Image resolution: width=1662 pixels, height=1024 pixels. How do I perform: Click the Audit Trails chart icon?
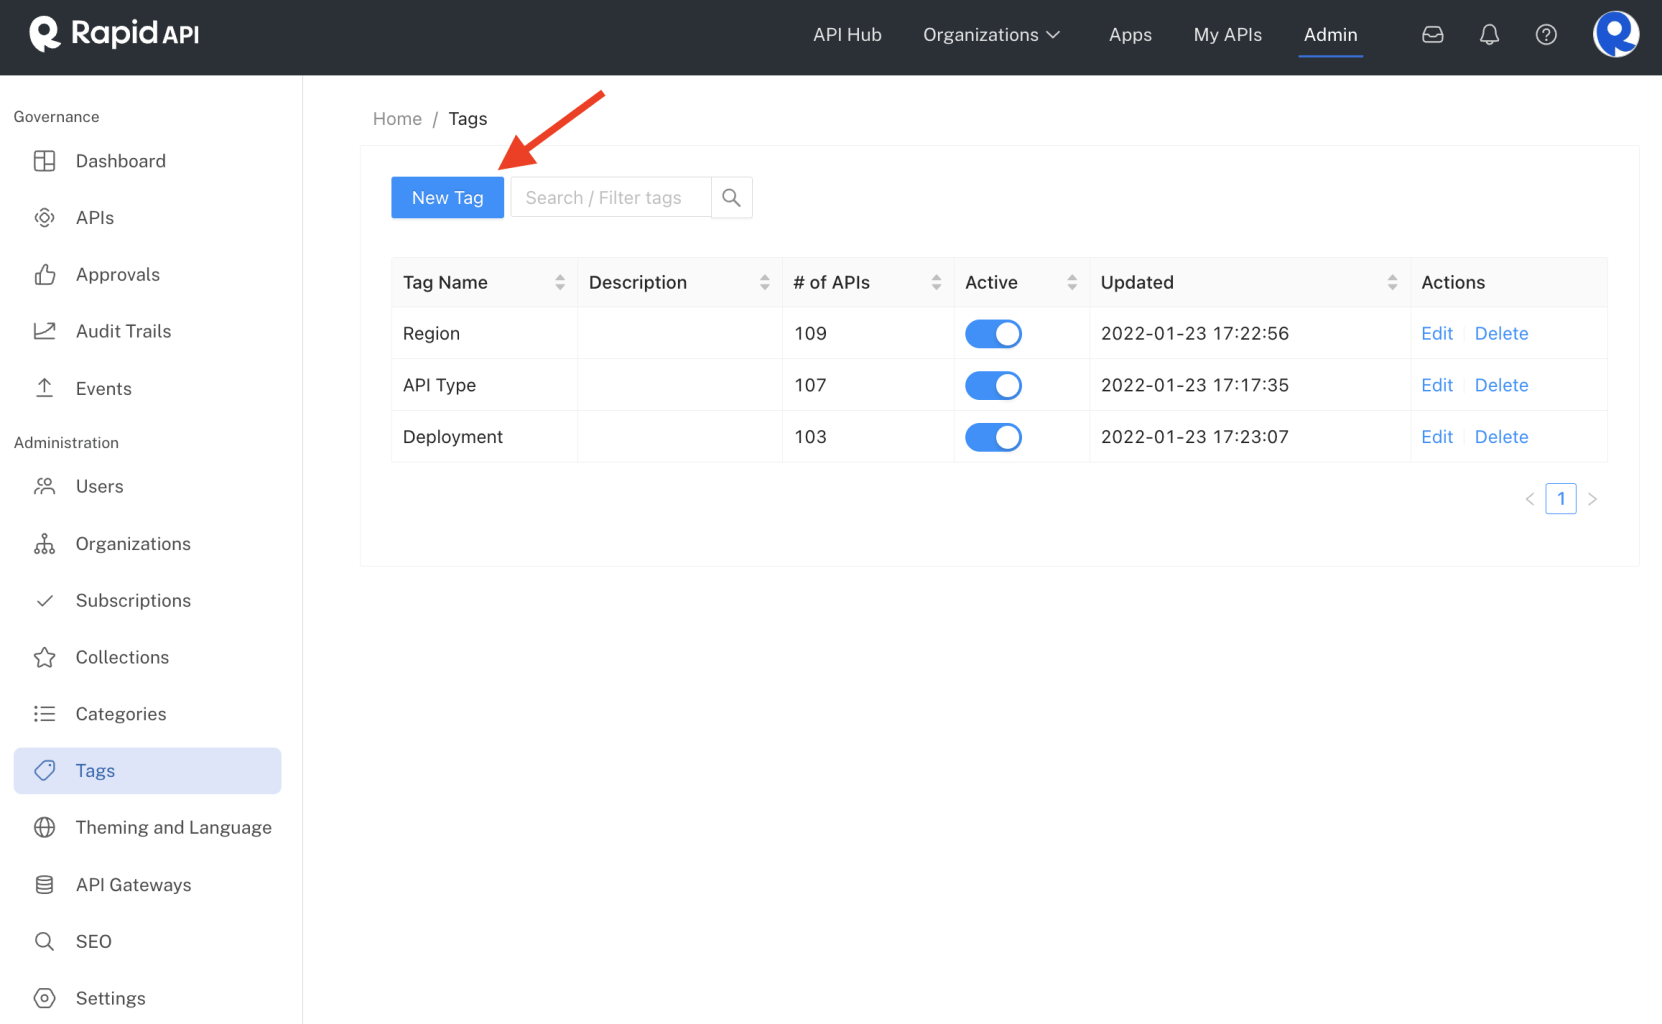pos(44,331)
